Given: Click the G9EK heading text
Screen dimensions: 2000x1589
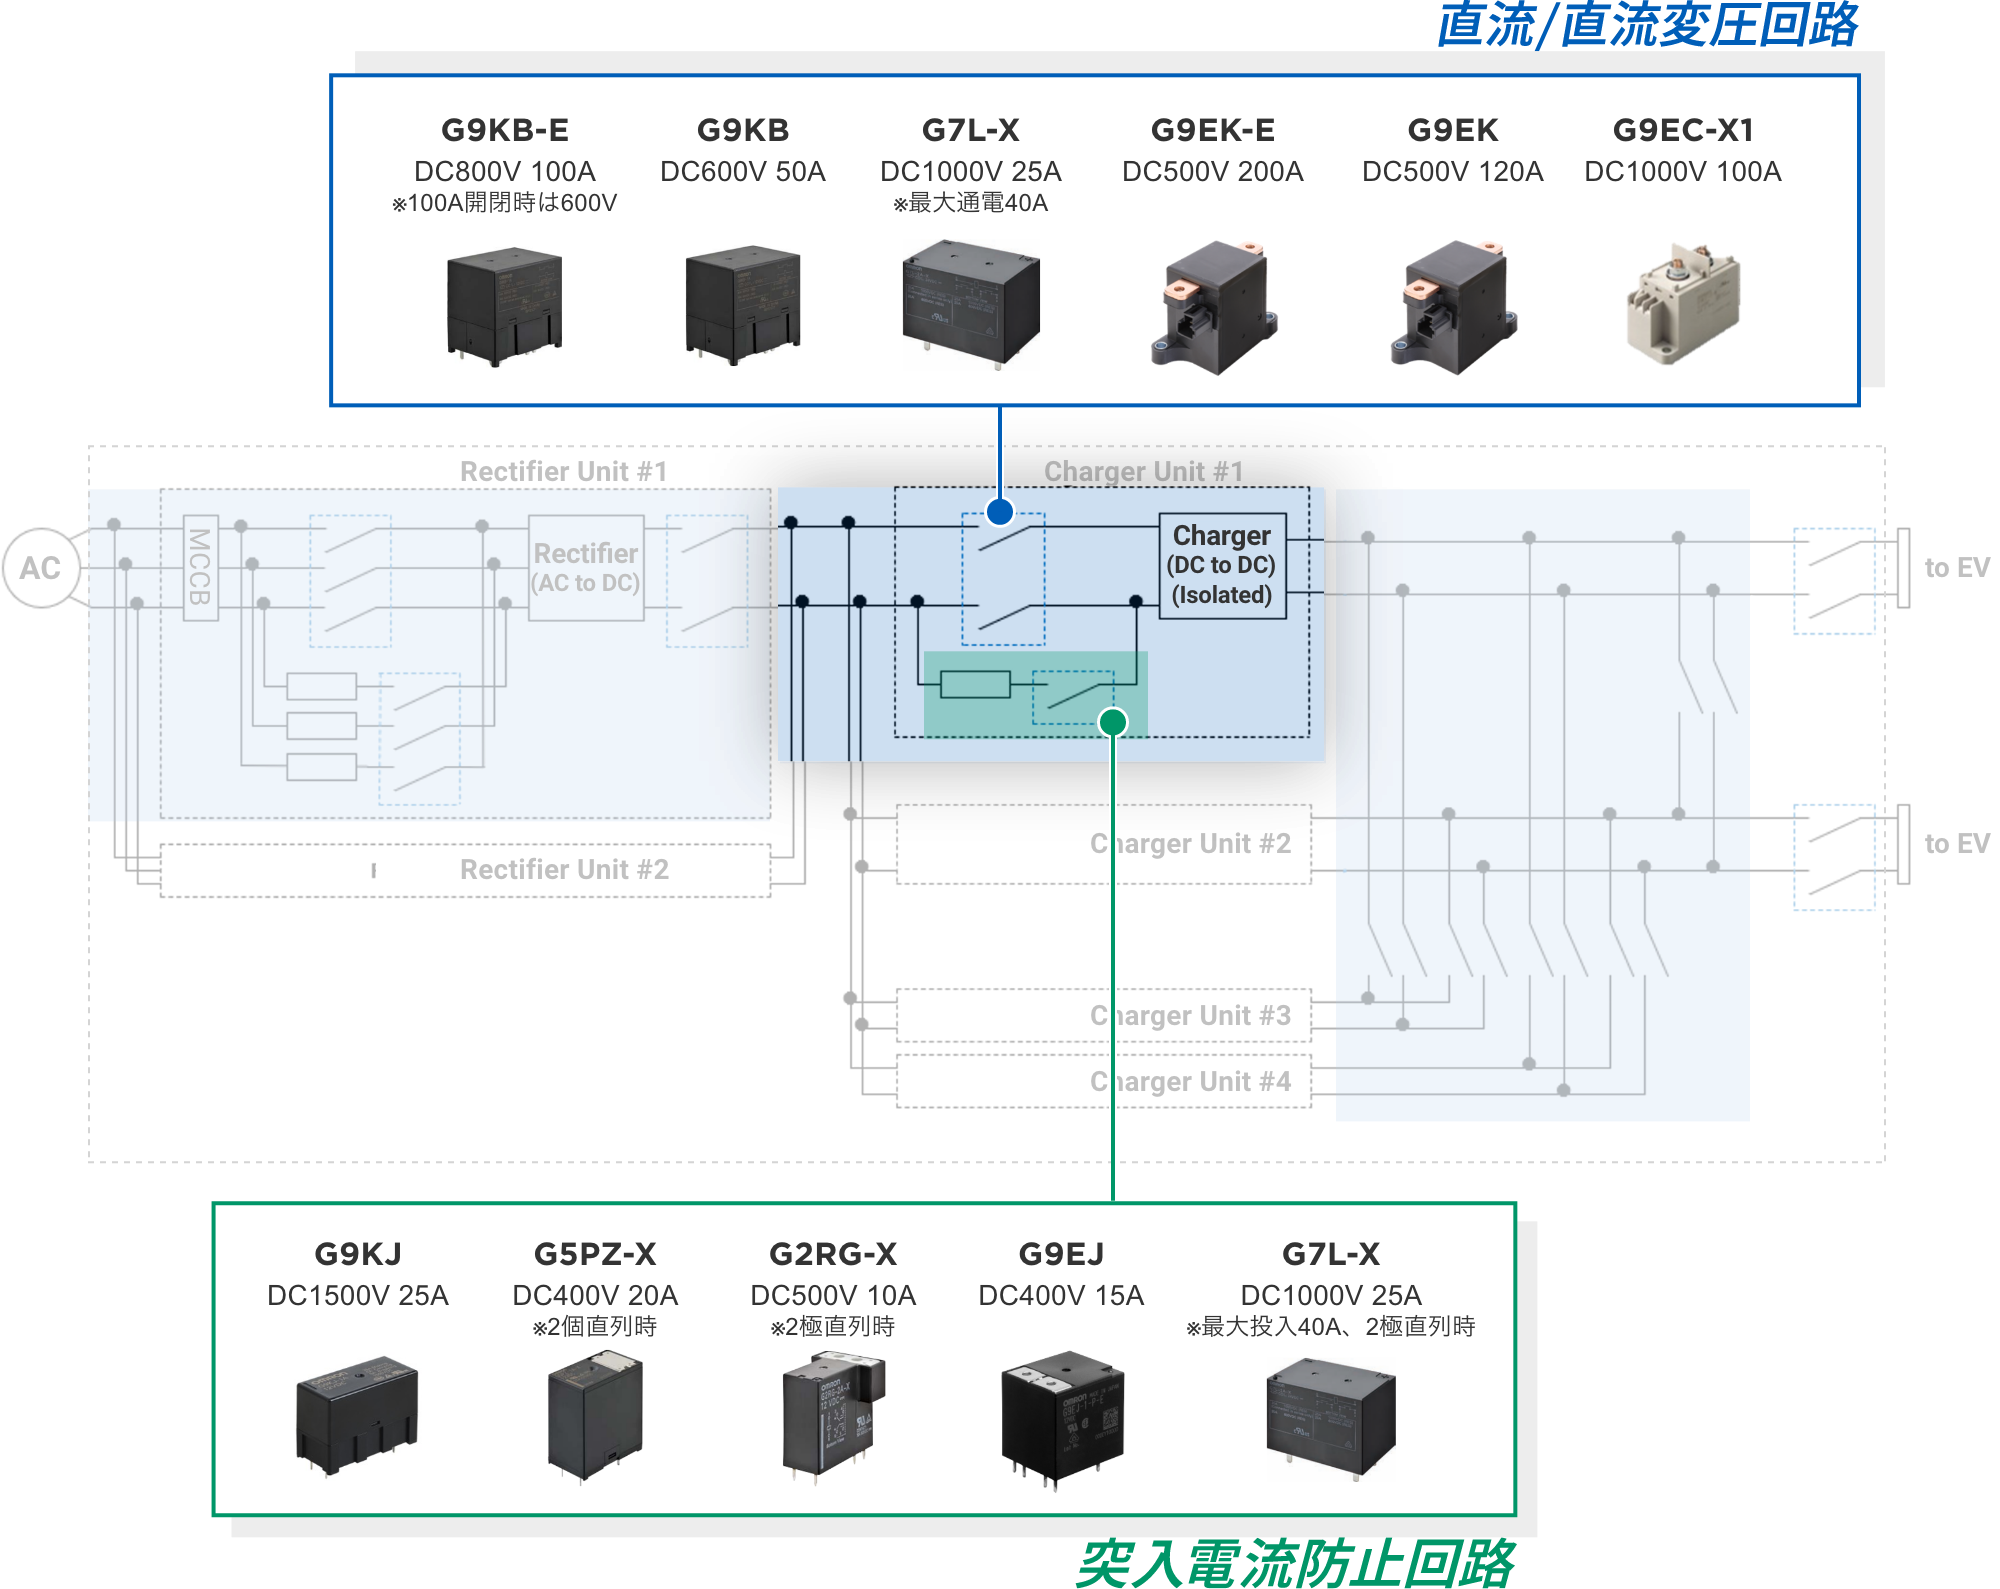Looking at the screenshot, I should (x=1452, y=130).
